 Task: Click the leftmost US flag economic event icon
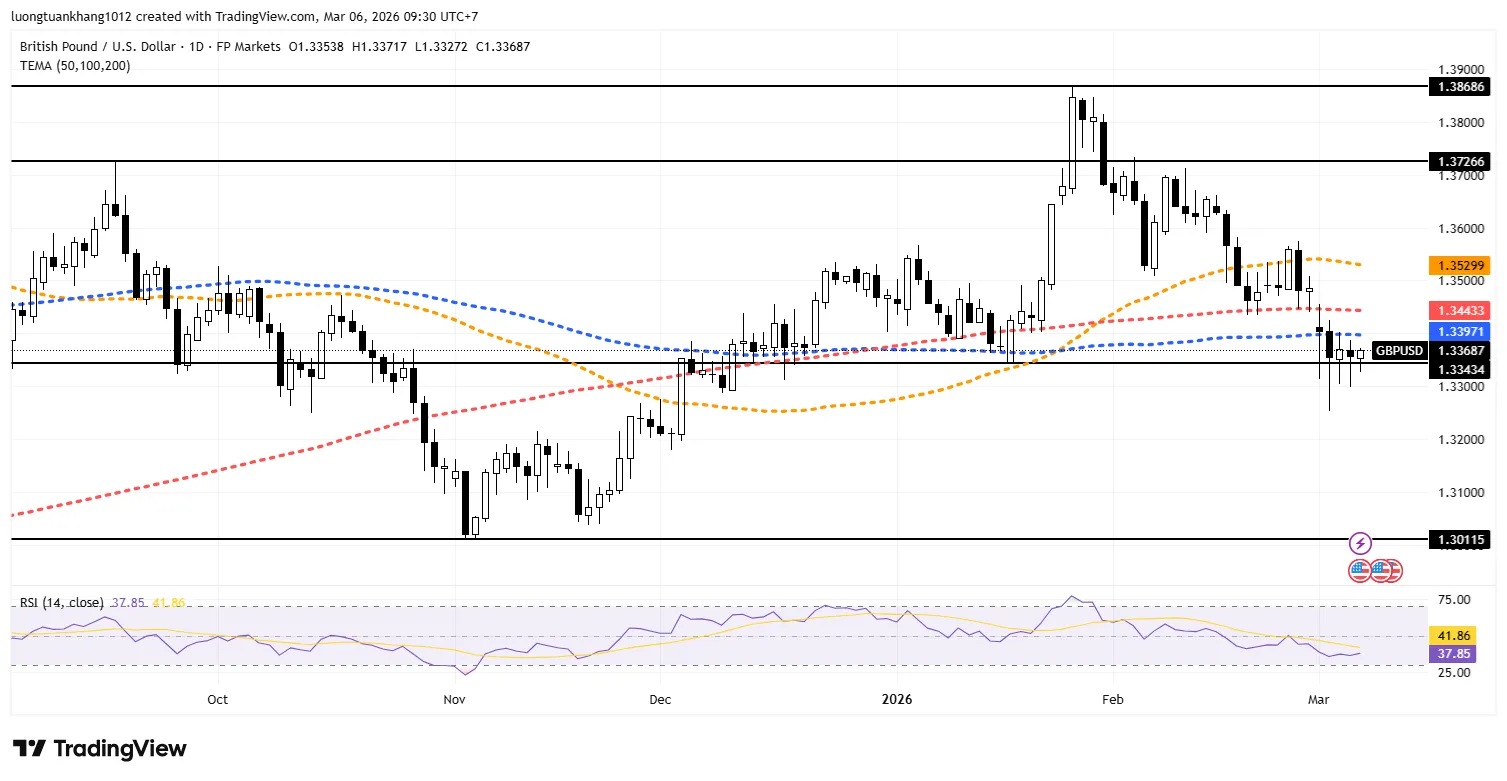[1359, 571]
